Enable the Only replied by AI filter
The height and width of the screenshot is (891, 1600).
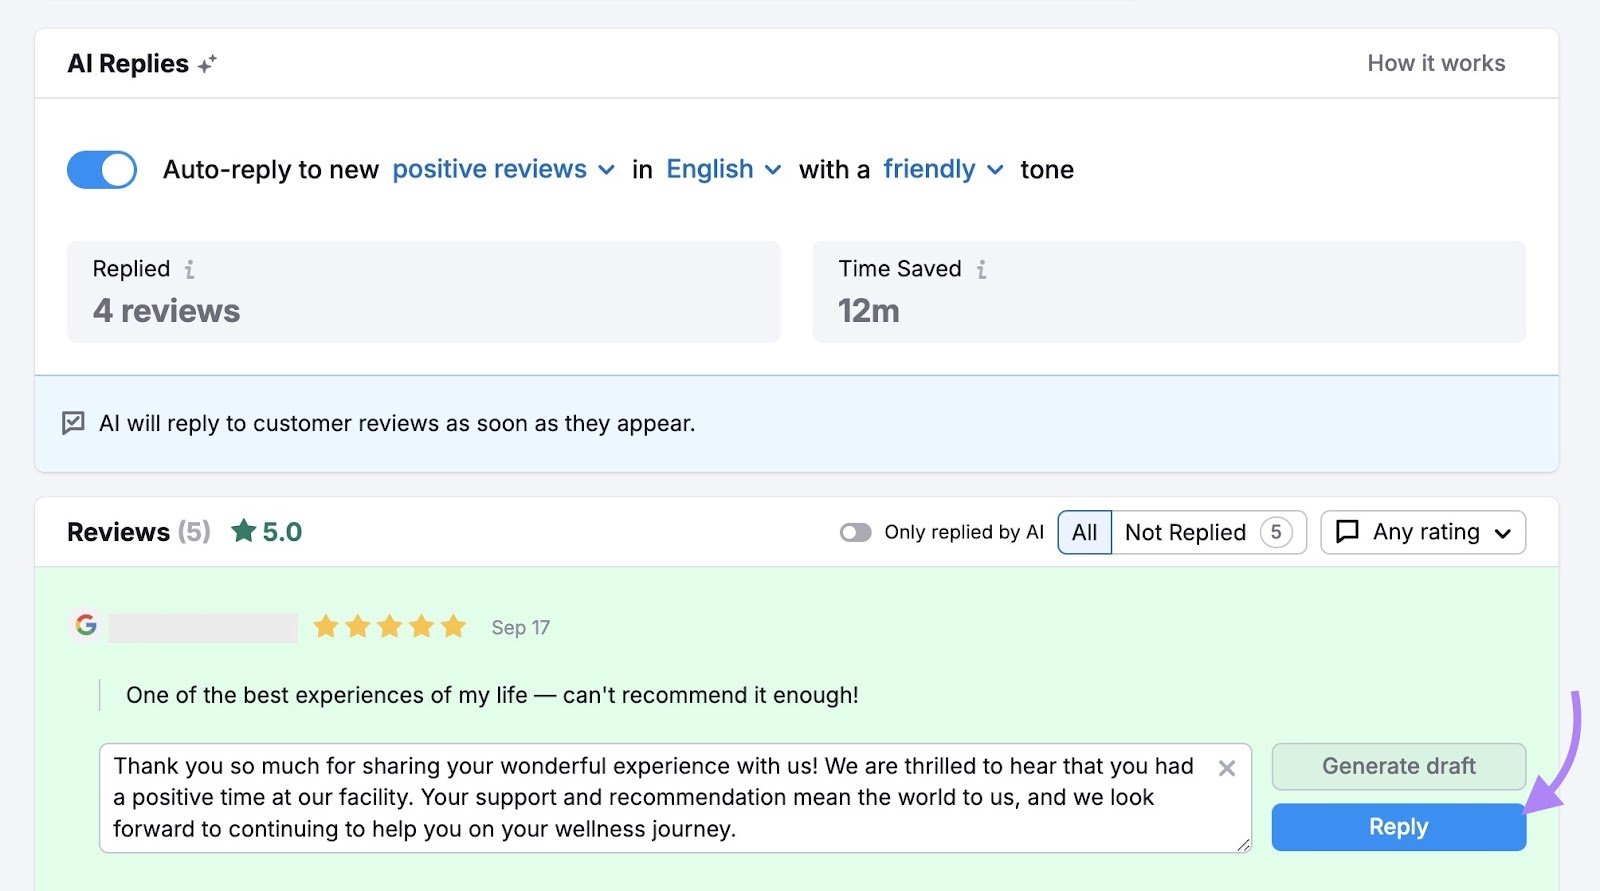pyautogui.click(x=857, y=533)
